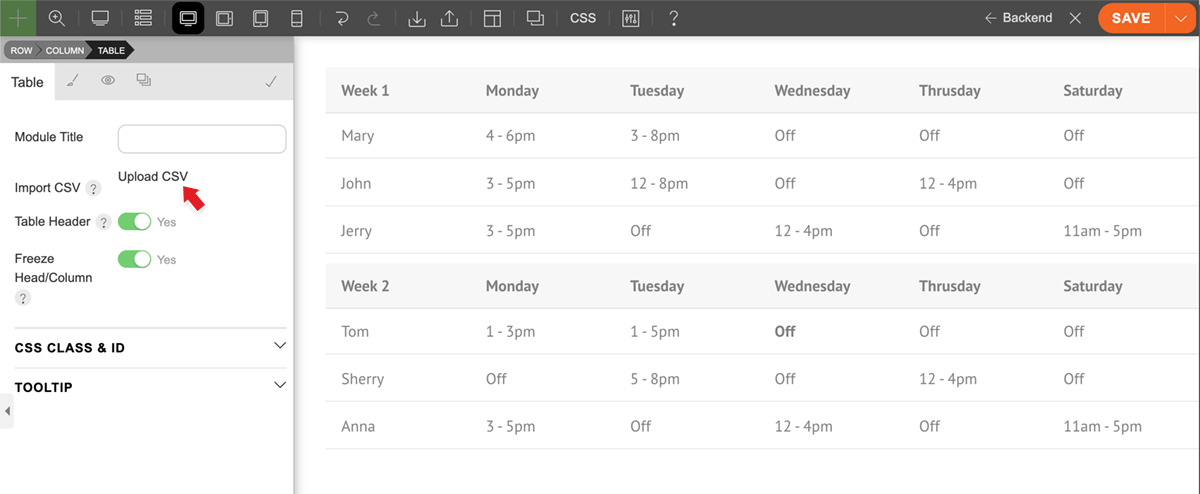1200x494 pixels.
Task: Select COLUMN in the breadcrumb
Action: click(x=64, y=50)
